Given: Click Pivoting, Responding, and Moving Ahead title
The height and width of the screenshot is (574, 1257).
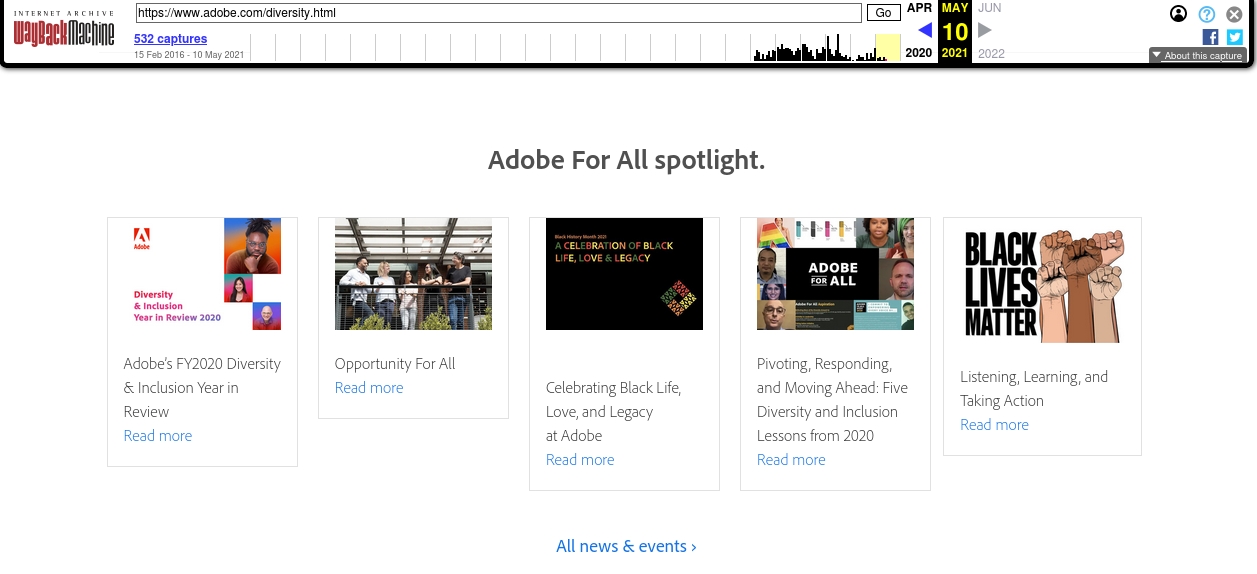Looking at the screenshot, I should pos(832,400).
